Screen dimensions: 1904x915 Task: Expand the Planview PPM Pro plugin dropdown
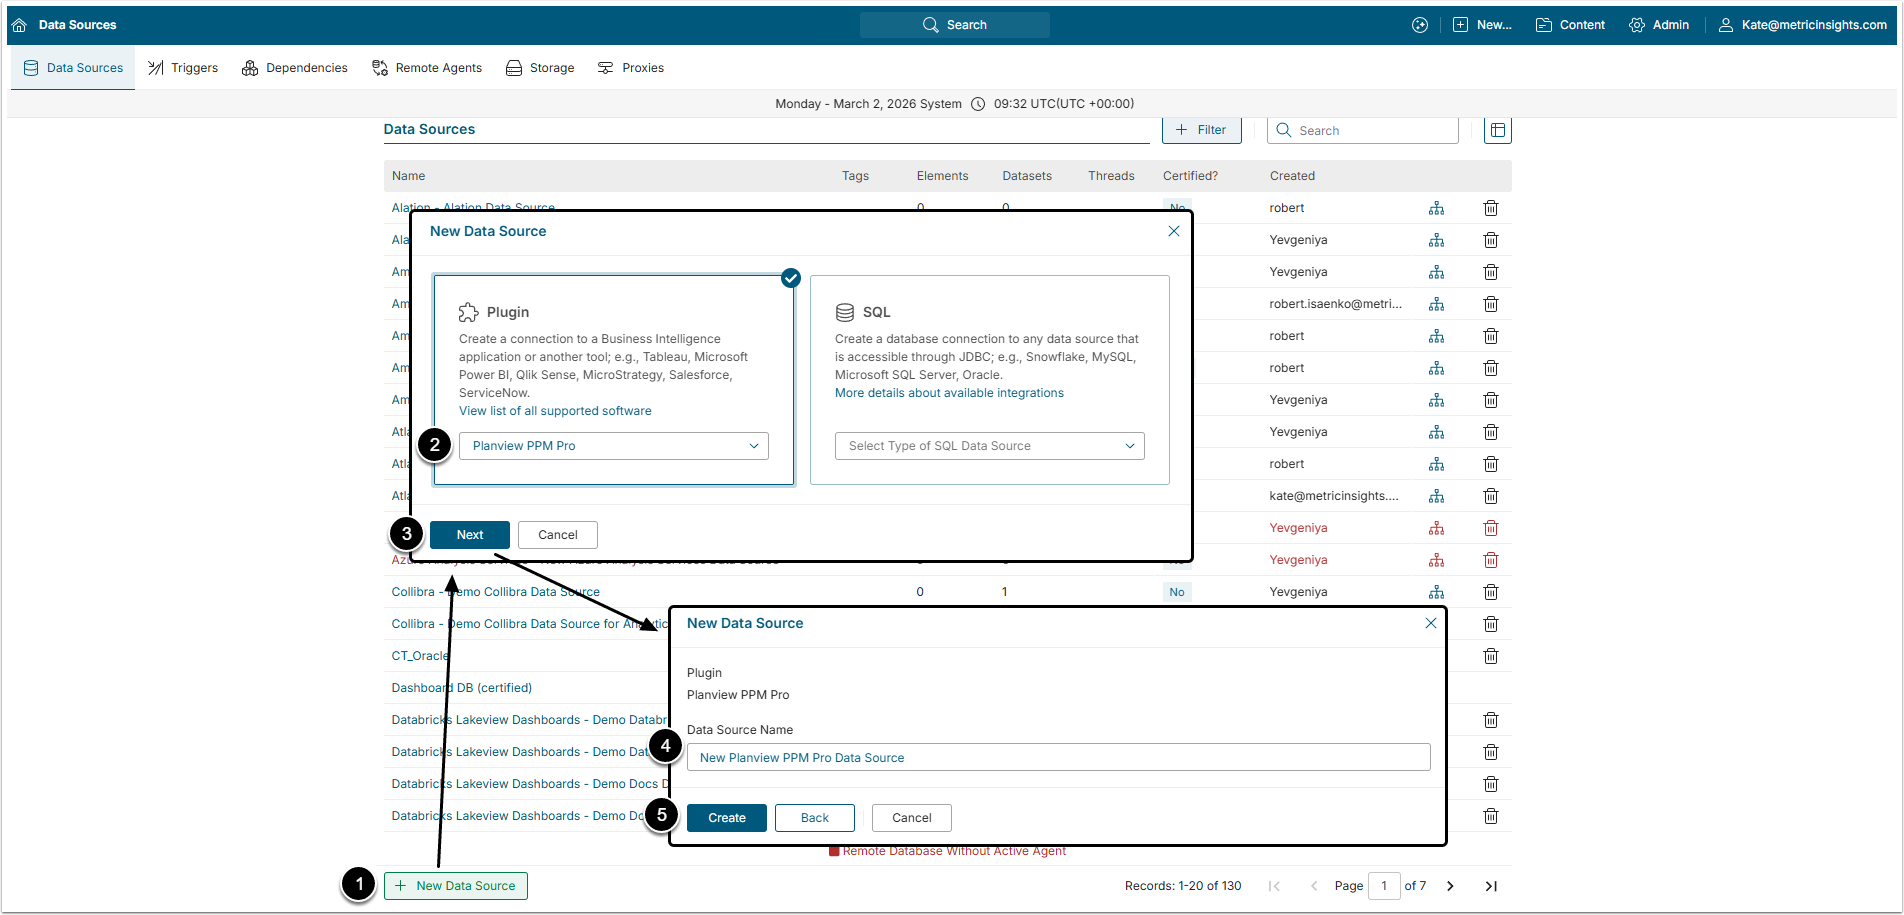coord(613,446)
